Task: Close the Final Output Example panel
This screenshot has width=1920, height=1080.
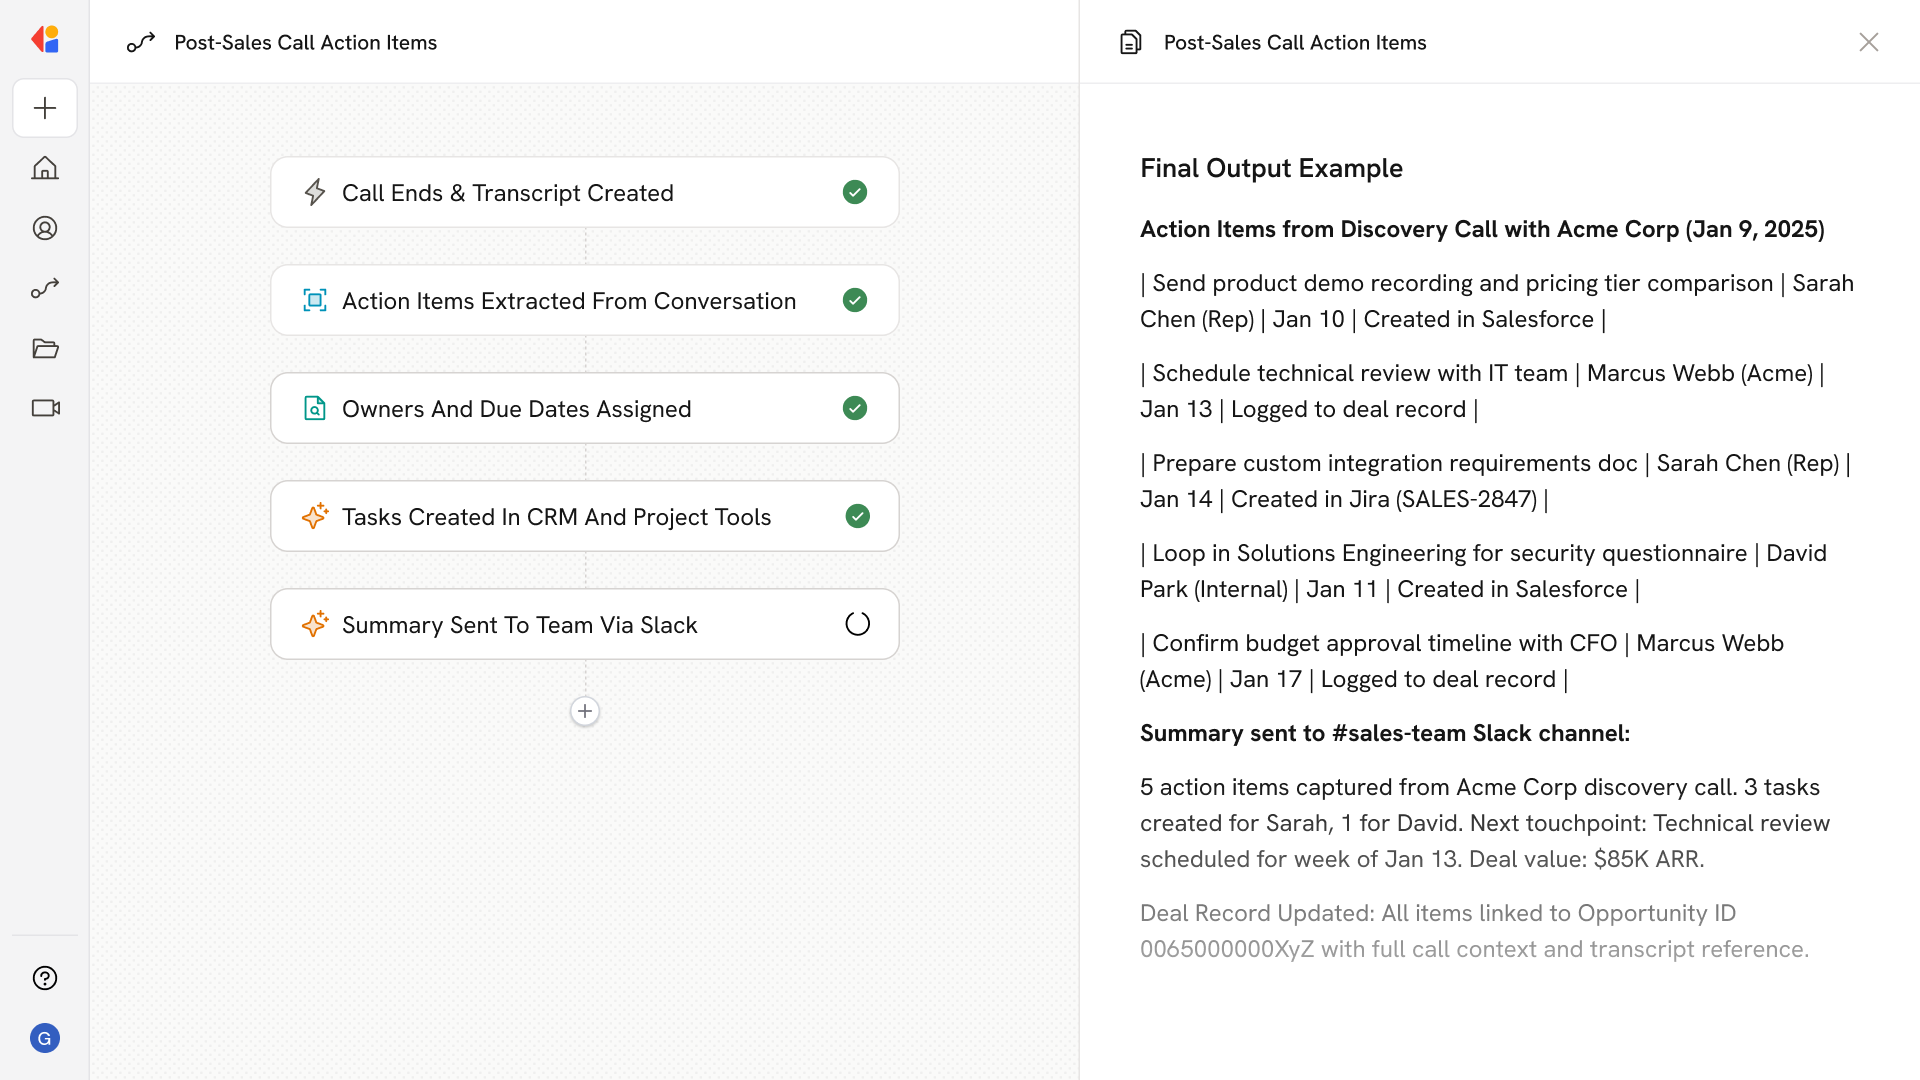Action: click(x=1869, y=42)
